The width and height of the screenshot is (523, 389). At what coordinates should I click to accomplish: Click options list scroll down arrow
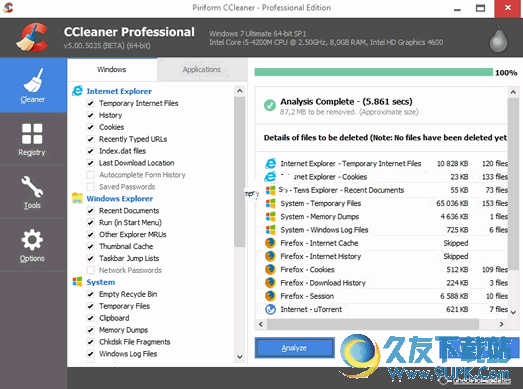point(239,357)
